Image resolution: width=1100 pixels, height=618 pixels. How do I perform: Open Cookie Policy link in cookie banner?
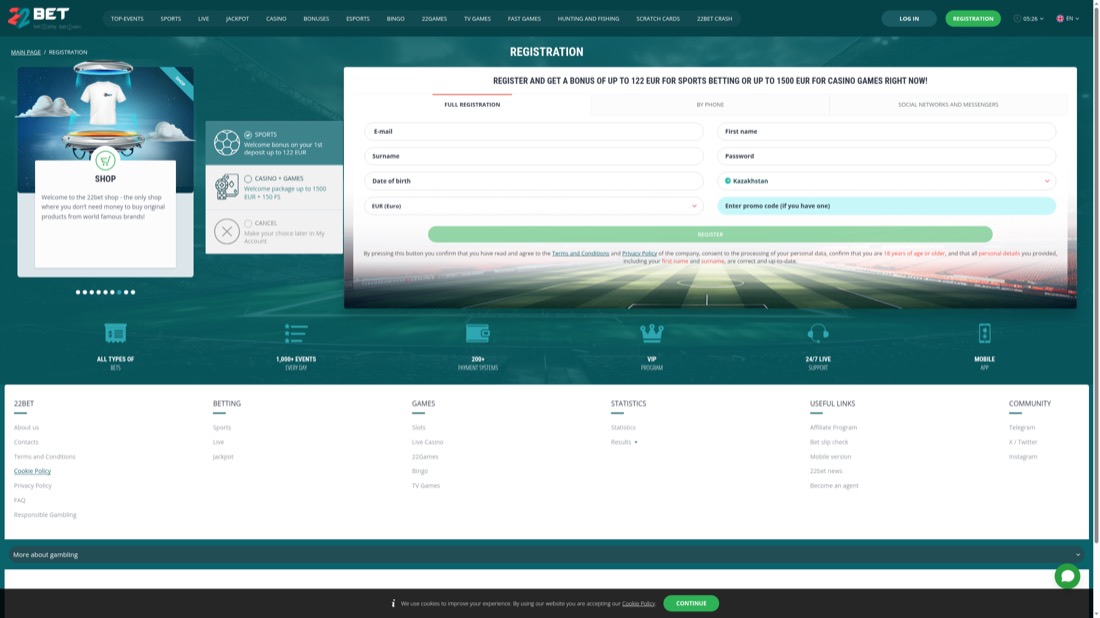(x=638, y=603)
